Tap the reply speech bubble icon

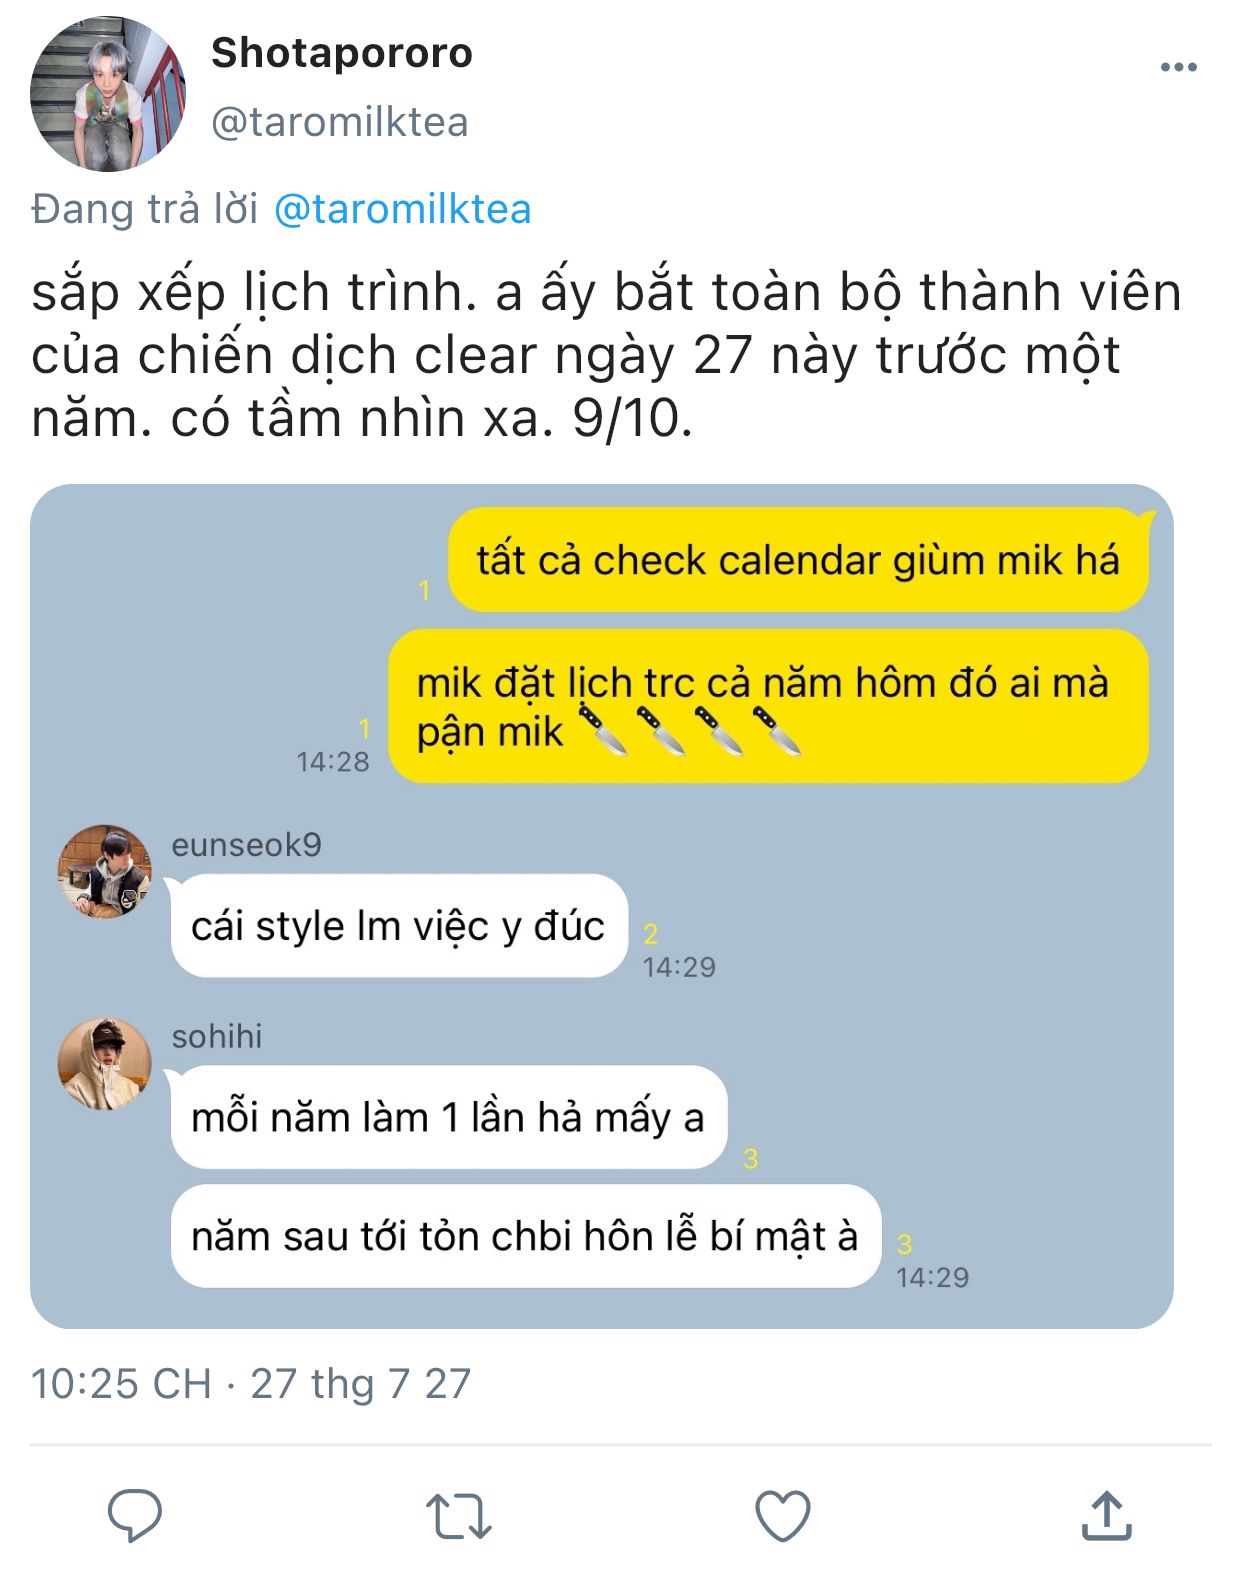tap(135, 1515)
